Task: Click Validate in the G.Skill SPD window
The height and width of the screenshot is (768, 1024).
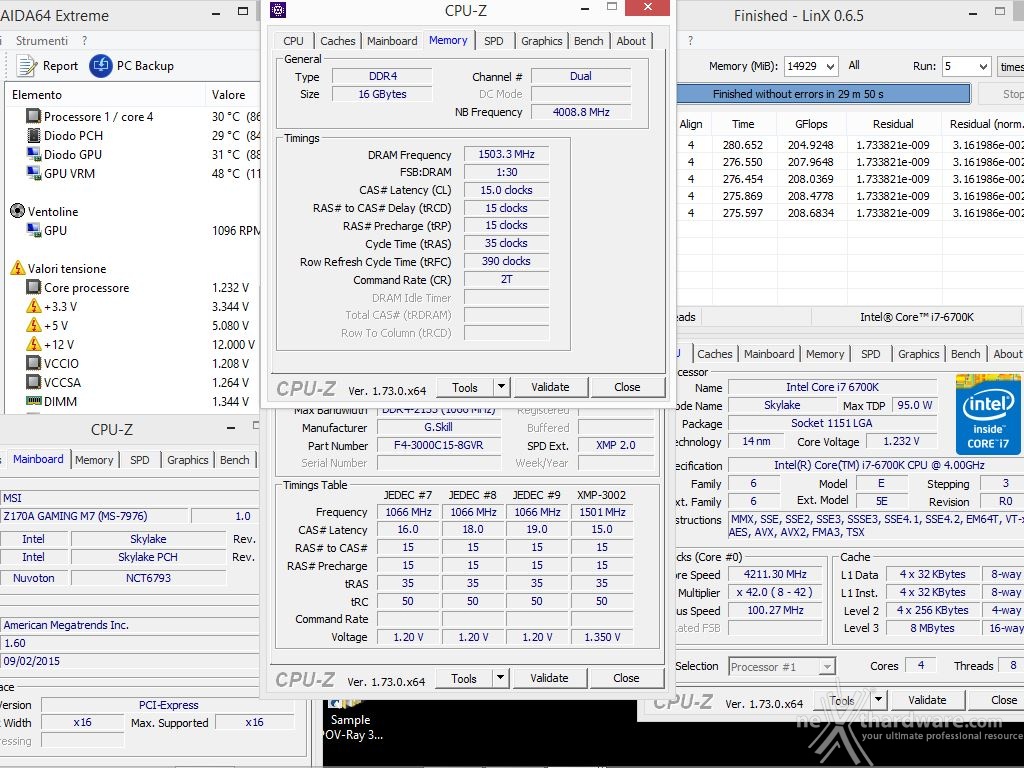Action: tap(549, 678)
